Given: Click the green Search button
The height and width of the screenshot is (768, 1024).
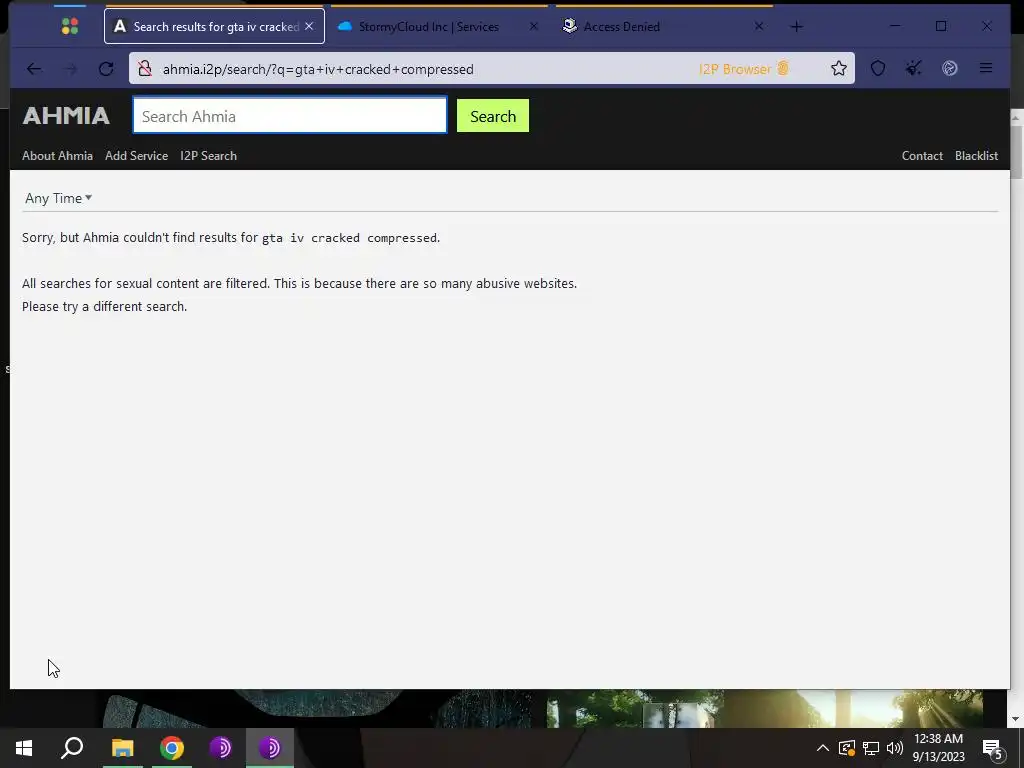Looking at the screenshot, I should pos(492,116).
